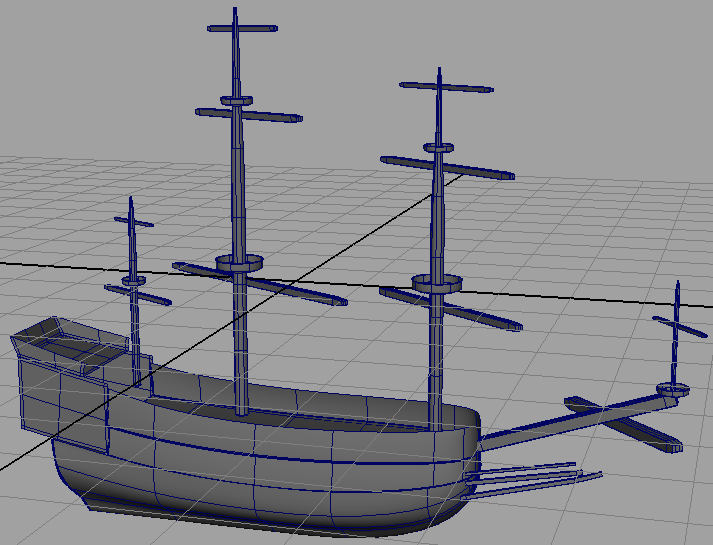Select the lower platform ring on the second tall mast

[x=437, y=284]
